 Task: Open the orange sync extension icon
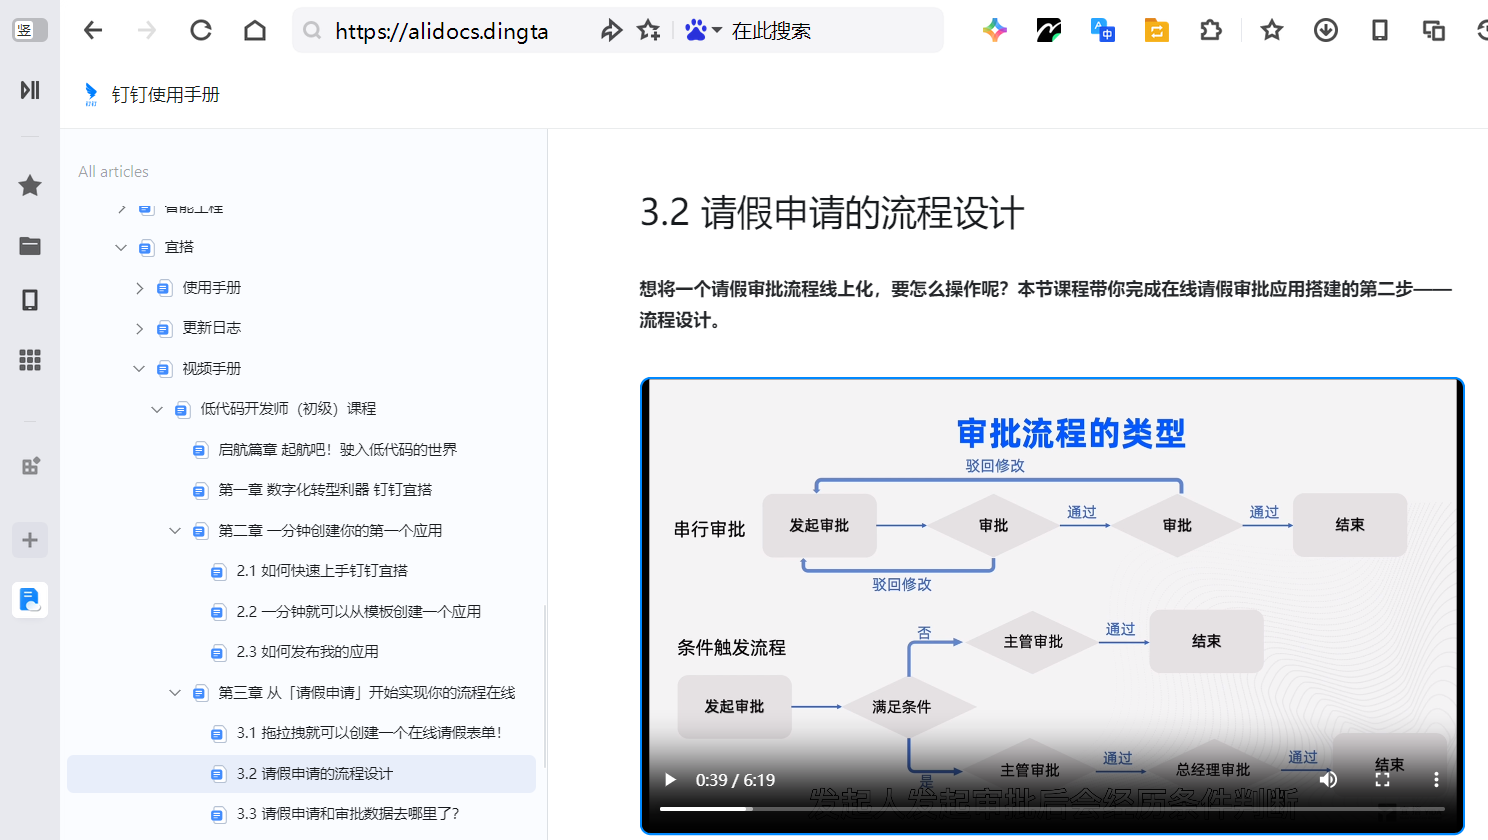tap(1156, 30)
